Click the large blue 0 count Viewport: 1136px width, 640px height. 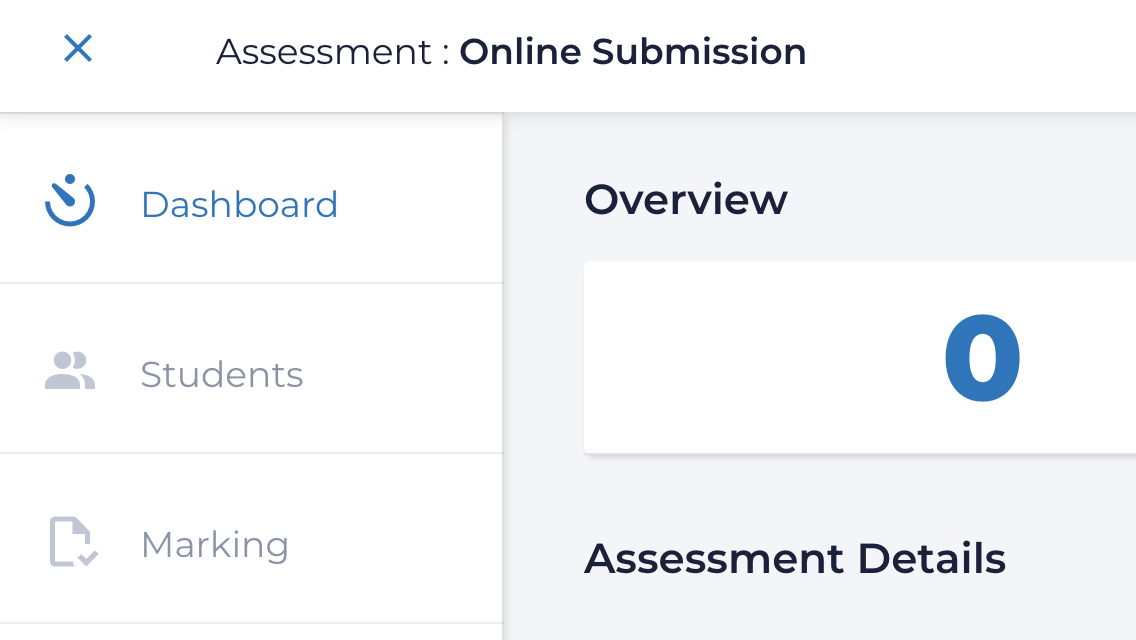[982, 360]
